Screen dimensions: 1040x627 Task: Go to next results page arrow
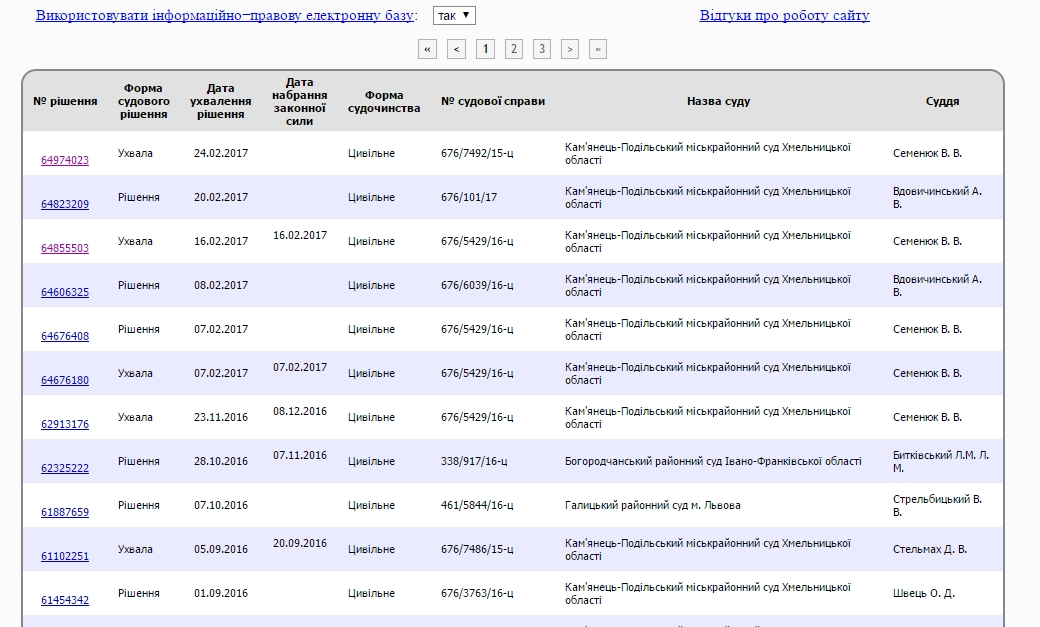click(x=570, y=49)
